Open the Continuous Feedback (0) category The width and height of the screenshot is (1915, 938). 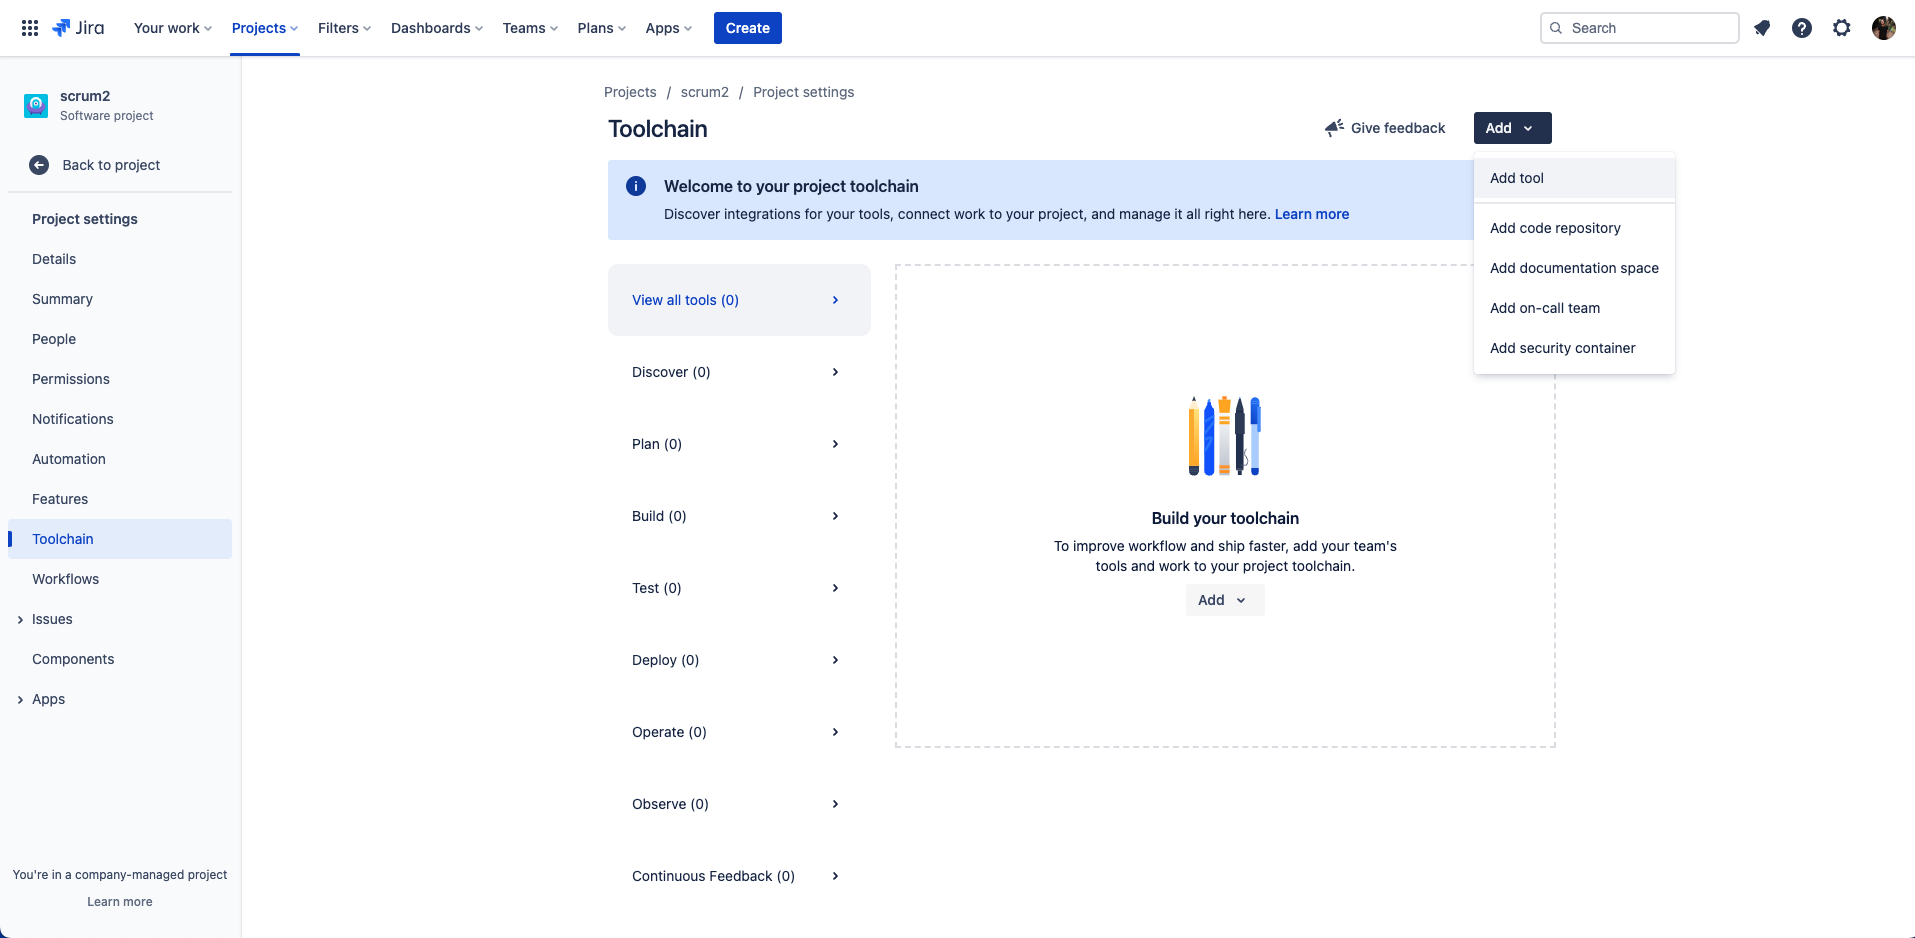point(739,876)
